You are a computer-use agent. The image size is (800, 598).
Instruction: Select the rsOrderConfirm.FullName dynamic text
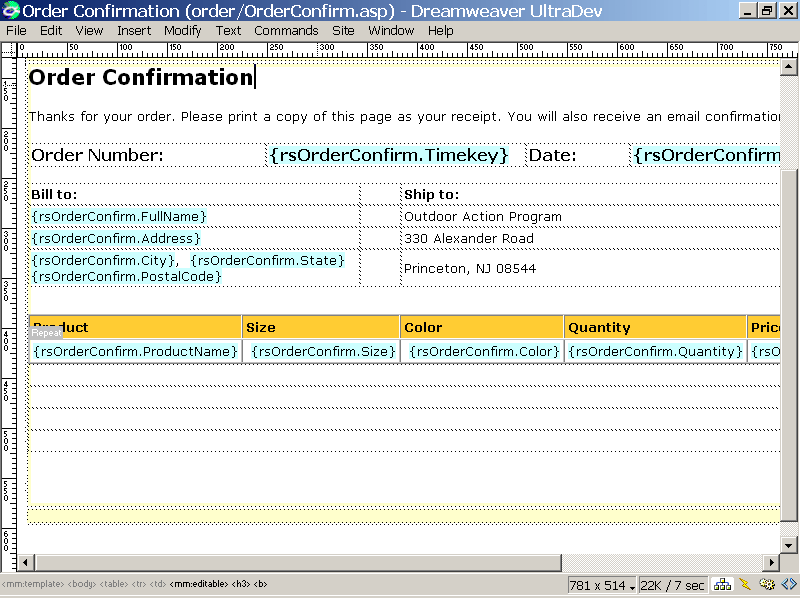tap(119, 216)
